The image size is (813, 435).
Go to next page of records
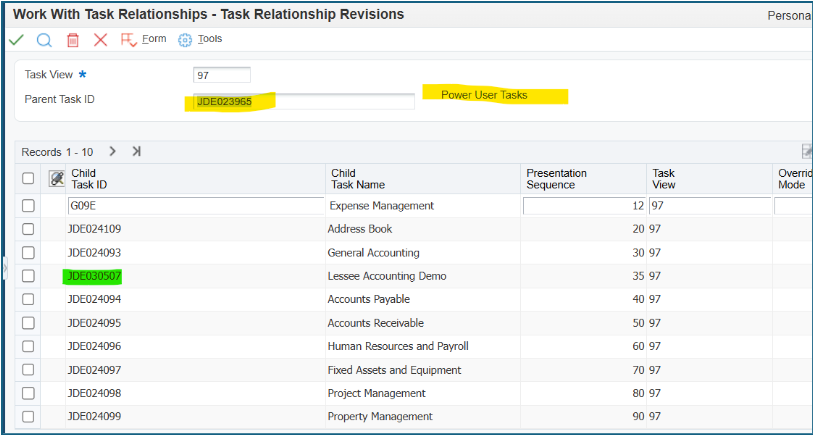pyautogui.click(x=113, y=151)
